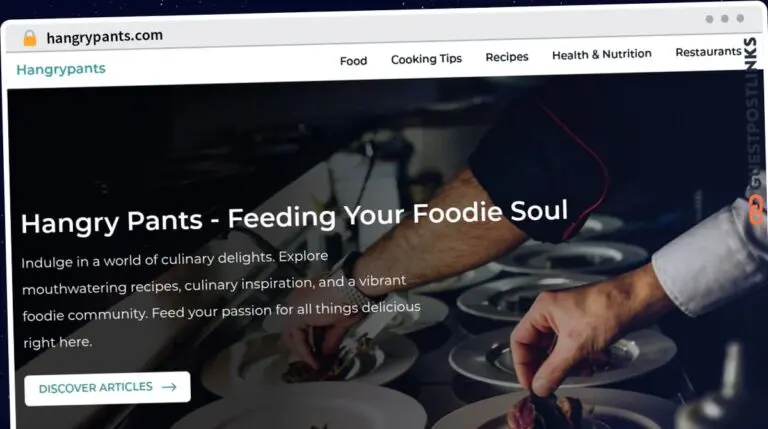Go to the Recipes section
Viewport: 768px width, 429px height.
pos(507,57)
